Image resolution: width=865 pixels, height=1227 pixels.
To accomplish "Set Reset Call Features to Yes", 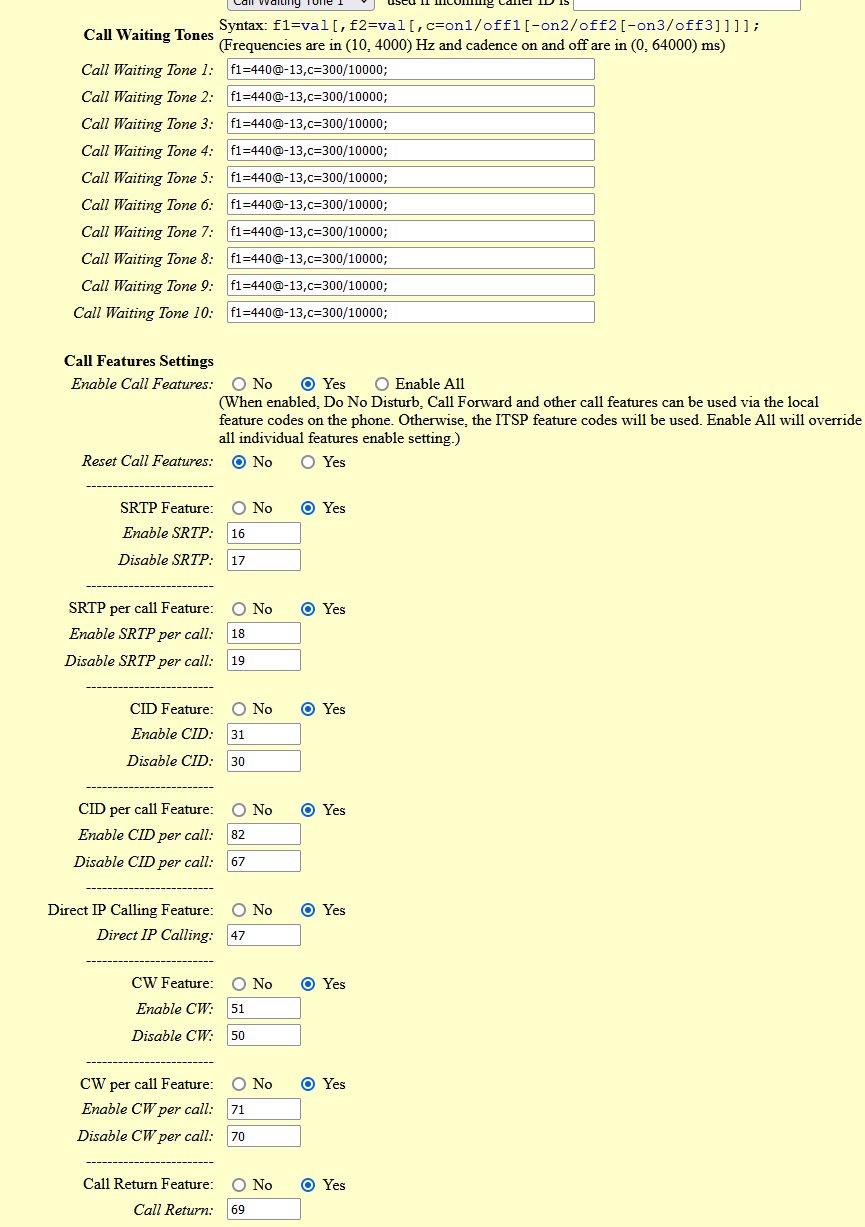I will point(309,462).
